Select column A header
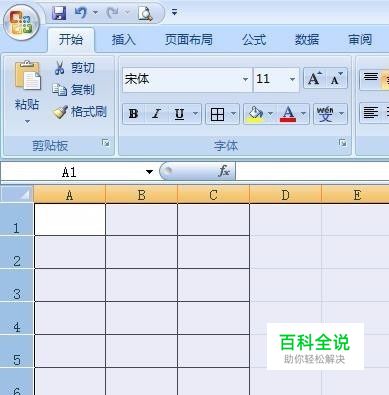Image resolution: width=389 pixels, height=395 pixels. 69,195
